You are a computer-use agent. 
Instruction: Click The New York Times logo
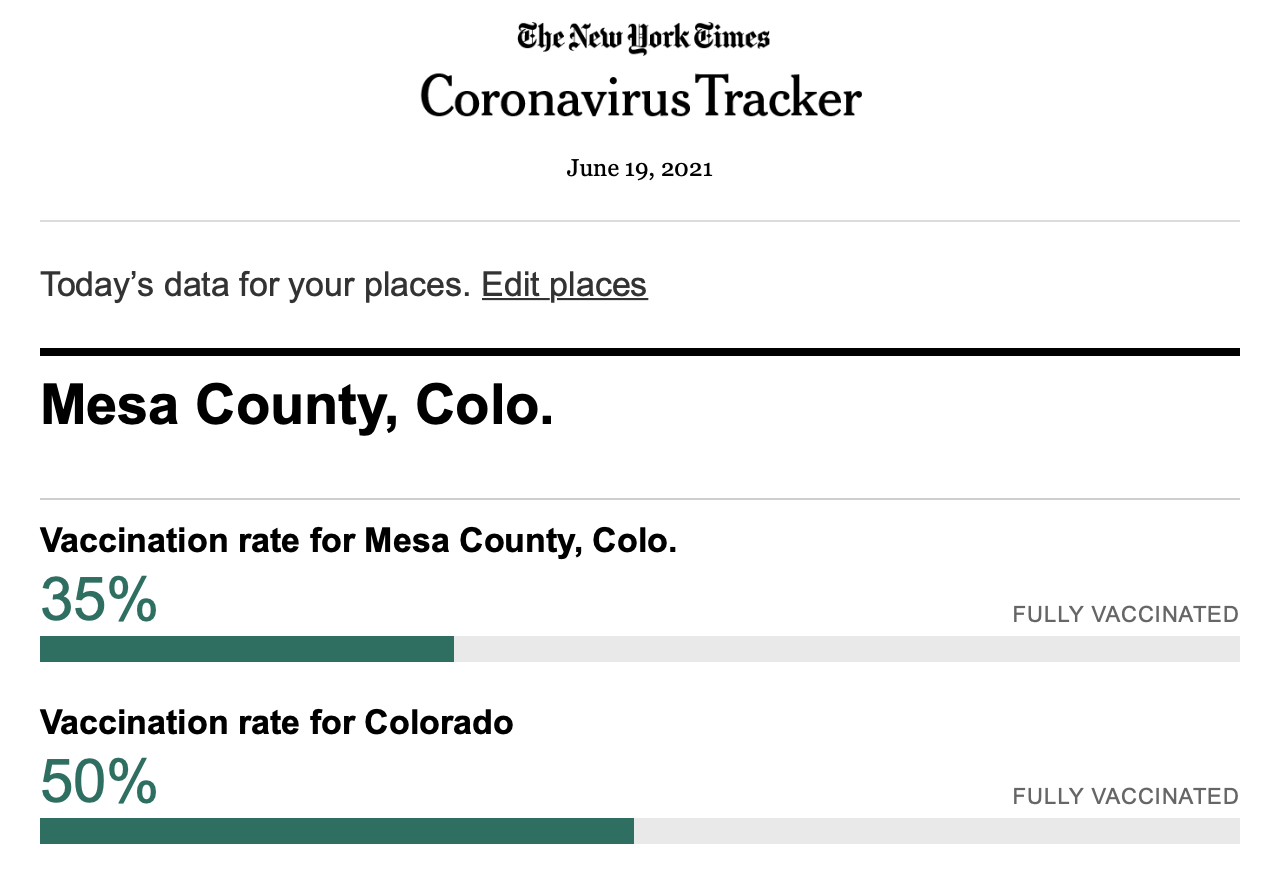point(643,38)
